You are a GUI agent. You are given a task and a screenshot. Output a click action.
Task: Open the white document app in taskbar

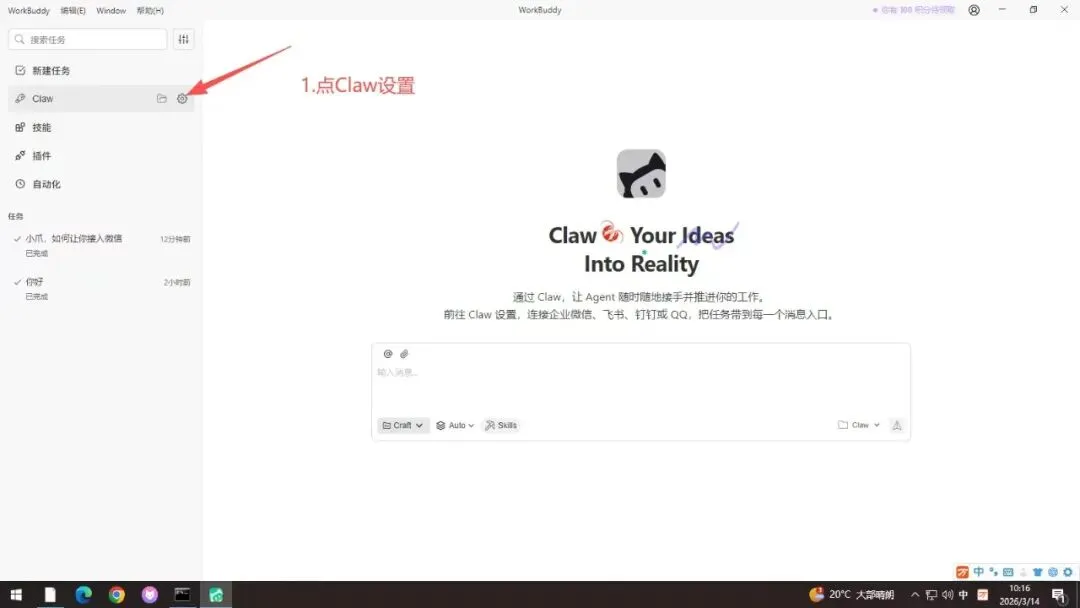pos(50,594)
